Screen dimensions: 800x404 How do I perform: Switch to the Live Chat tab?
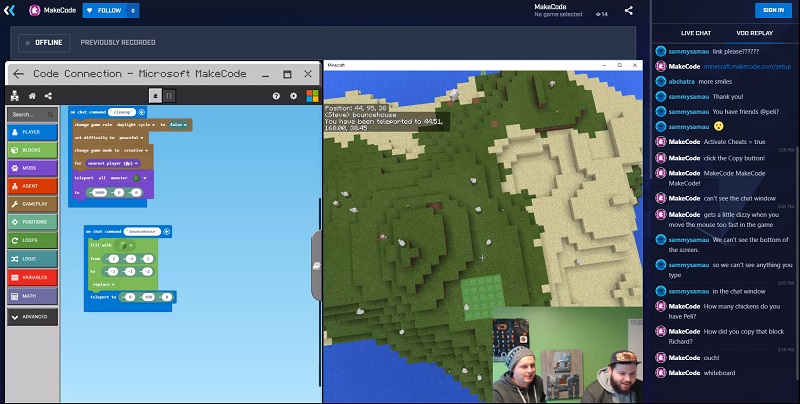click(695, 33)
